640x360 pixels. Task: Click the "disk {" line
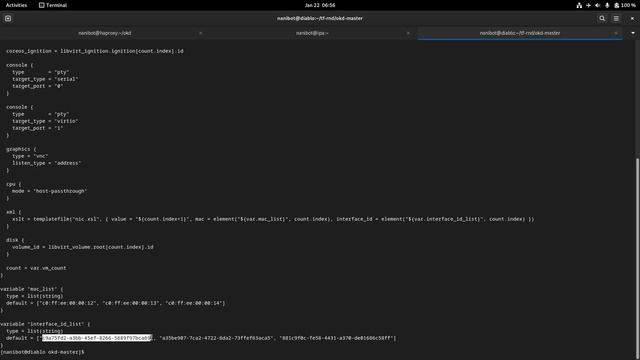click(x=15, y=240)
